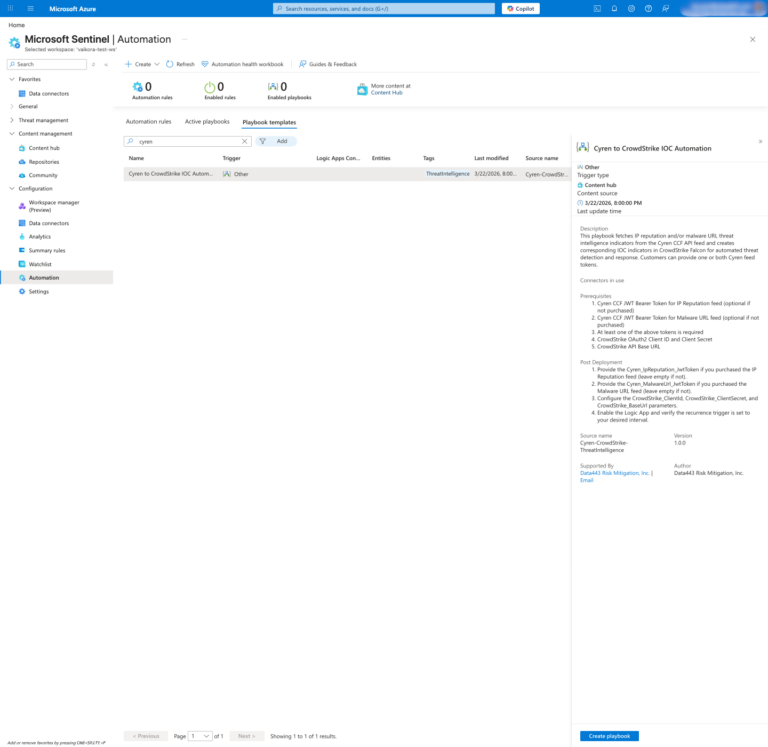Open the page number dropdown

200,736
